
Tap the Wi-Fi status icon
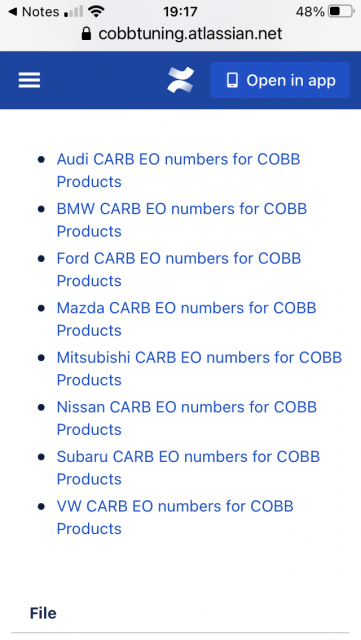(x=96, y=11)
